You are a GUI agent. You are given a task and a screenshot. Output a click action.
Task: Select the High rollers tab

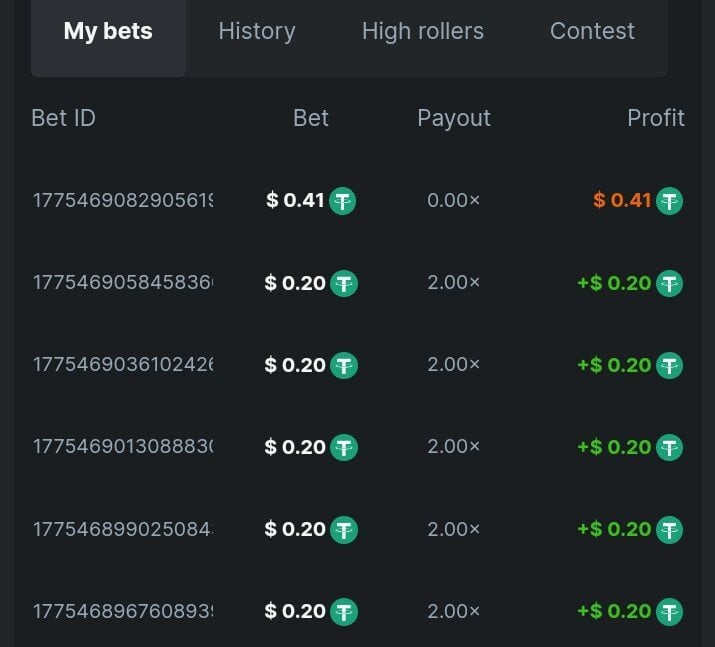423,32
